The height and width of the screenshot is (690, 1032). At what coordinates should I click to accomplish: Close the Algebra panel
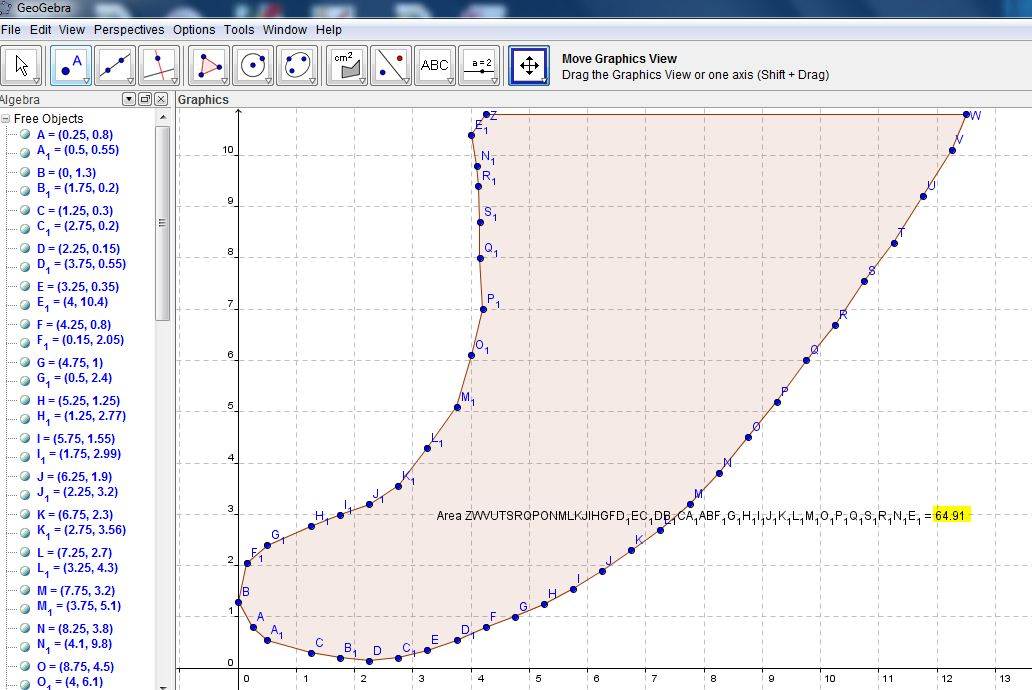[161, 99]
